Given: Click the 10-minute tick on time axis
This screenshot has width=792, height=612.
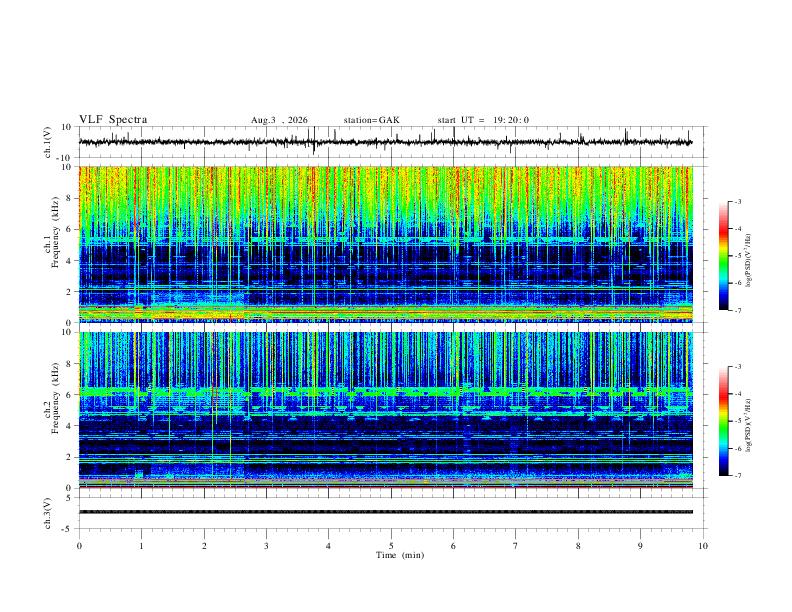Looking at the screenshot, I should [x=703, y=546].
